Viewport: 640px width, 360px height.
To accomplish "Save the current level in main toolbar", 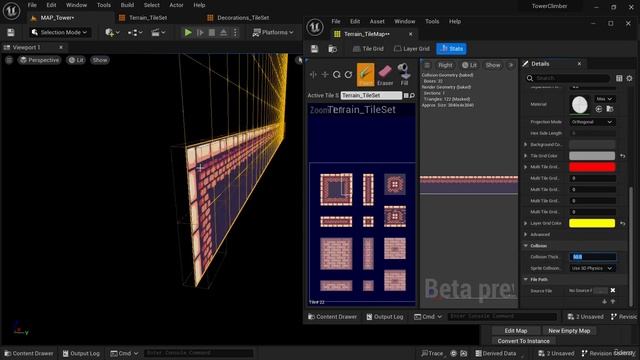I will [x=11, y=32].
